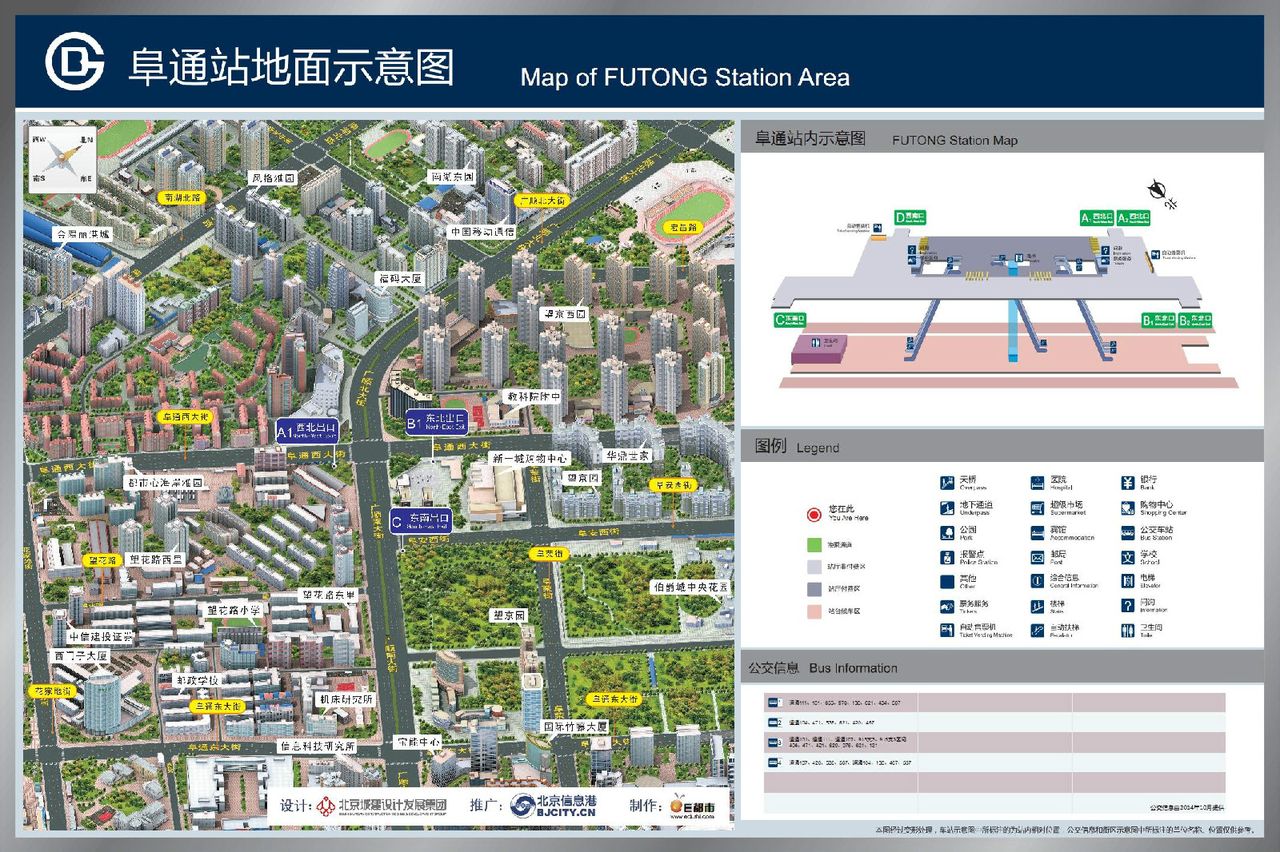Viewport: 1280px width, 852px height.
Task: Select the Overpass legend icon
Action: coord(946,482)
